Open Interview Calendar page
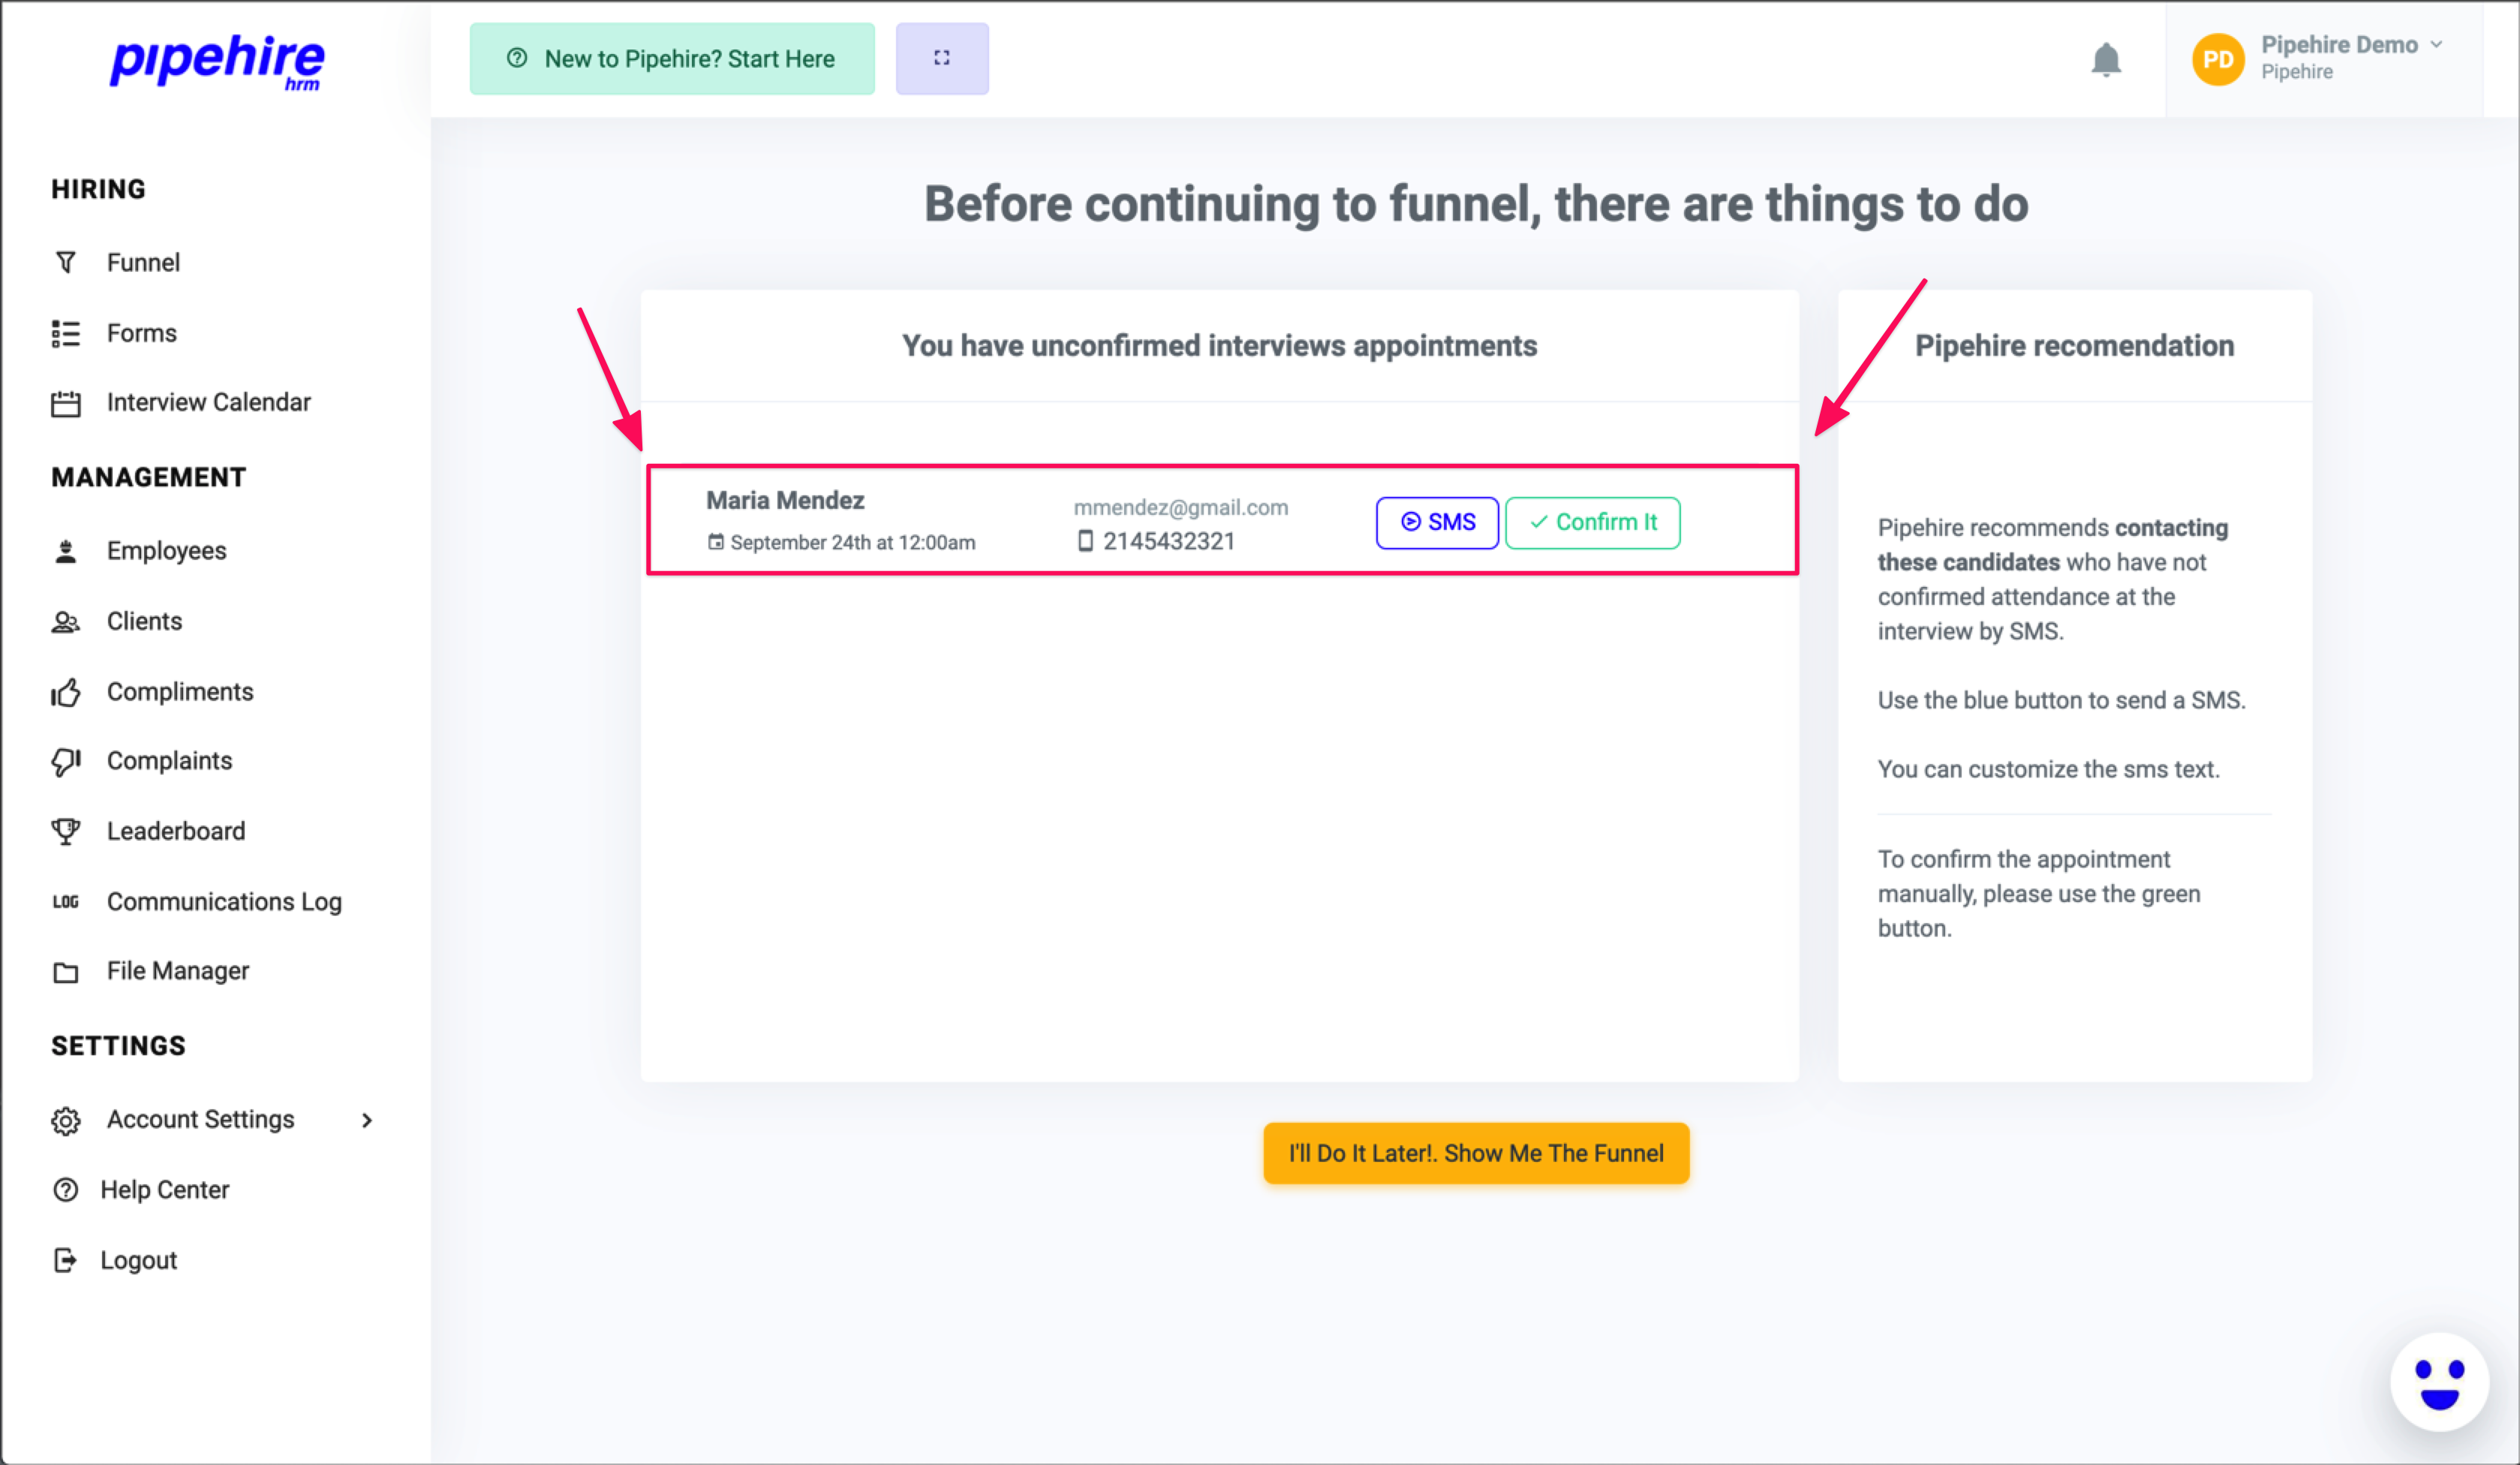Image resolution: width=2520 pixels, height=1465 pixels. point(209,402)
